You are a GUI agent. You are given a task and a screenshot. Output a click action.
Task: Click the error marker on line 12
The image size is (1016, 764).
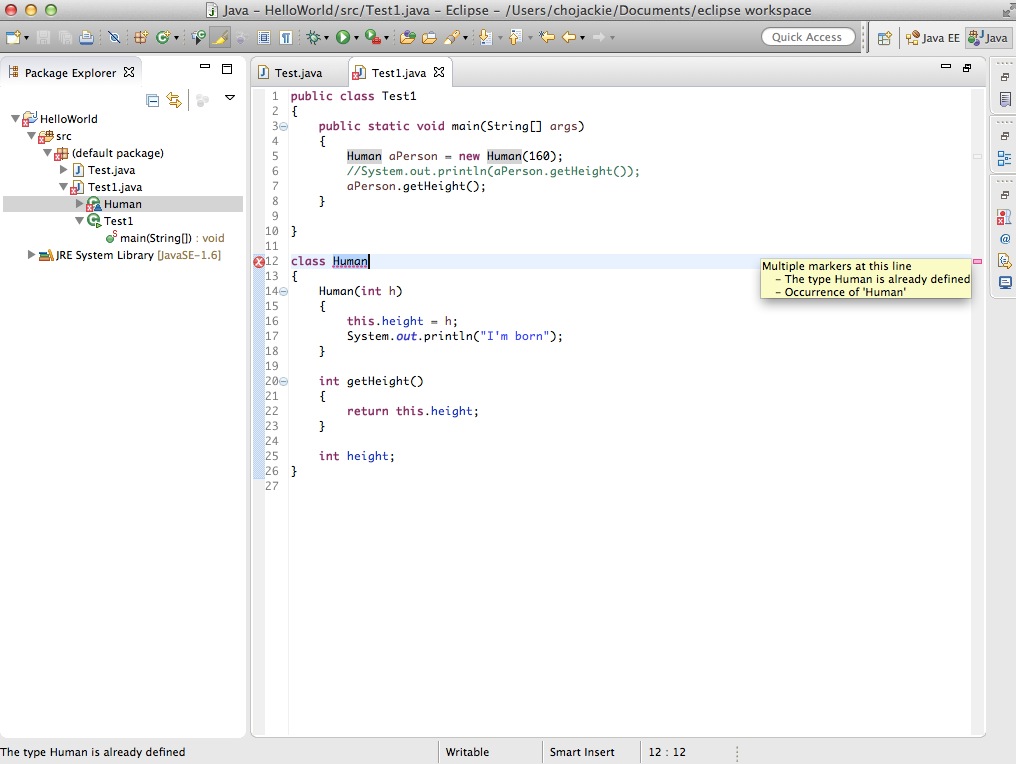pyautogui.click(x=259, y=262)
